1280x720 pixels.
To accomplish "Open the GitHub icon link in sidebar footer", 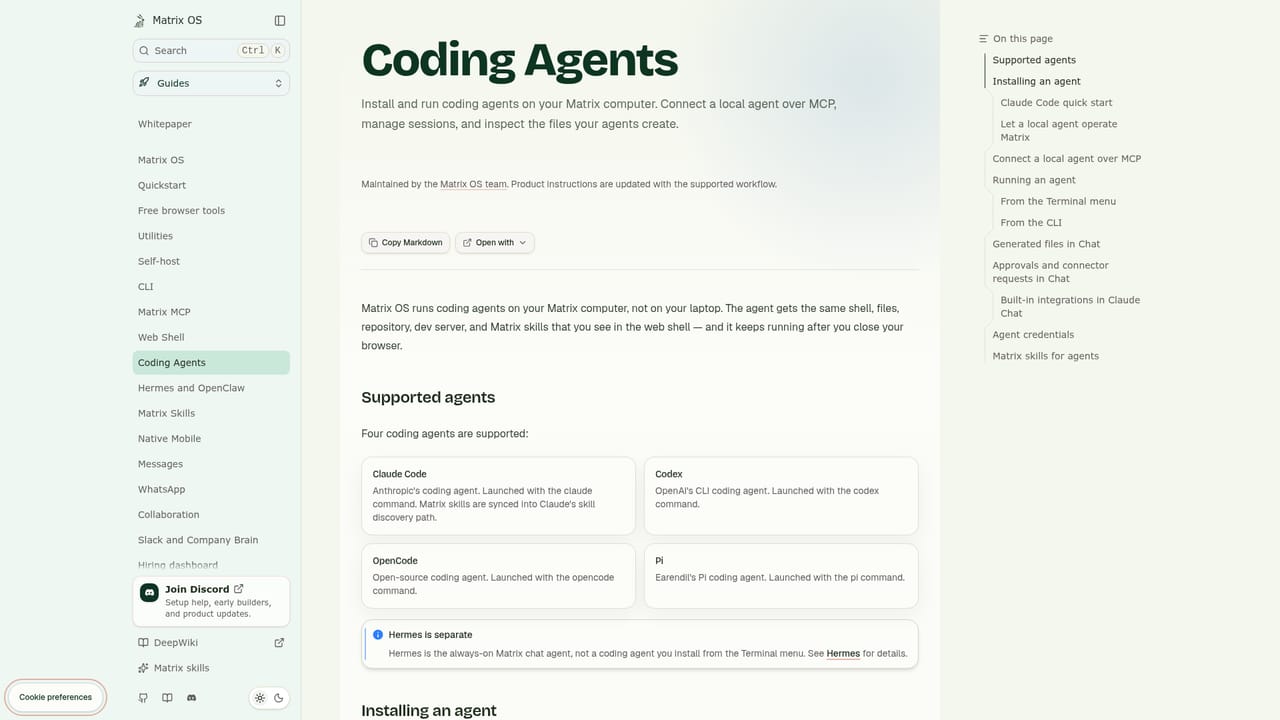I will pos(143,698).
